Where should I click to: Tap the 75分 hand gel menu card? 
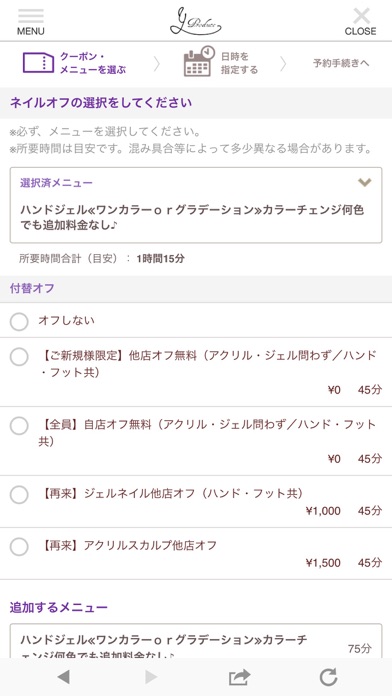[196, 641]
